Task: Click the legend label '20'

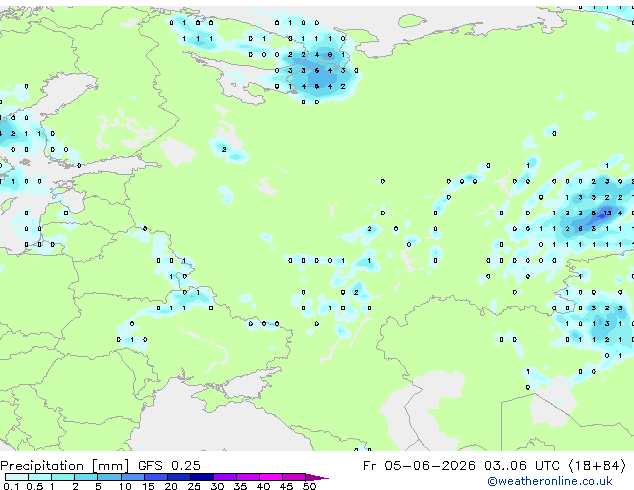Action: 171,486
